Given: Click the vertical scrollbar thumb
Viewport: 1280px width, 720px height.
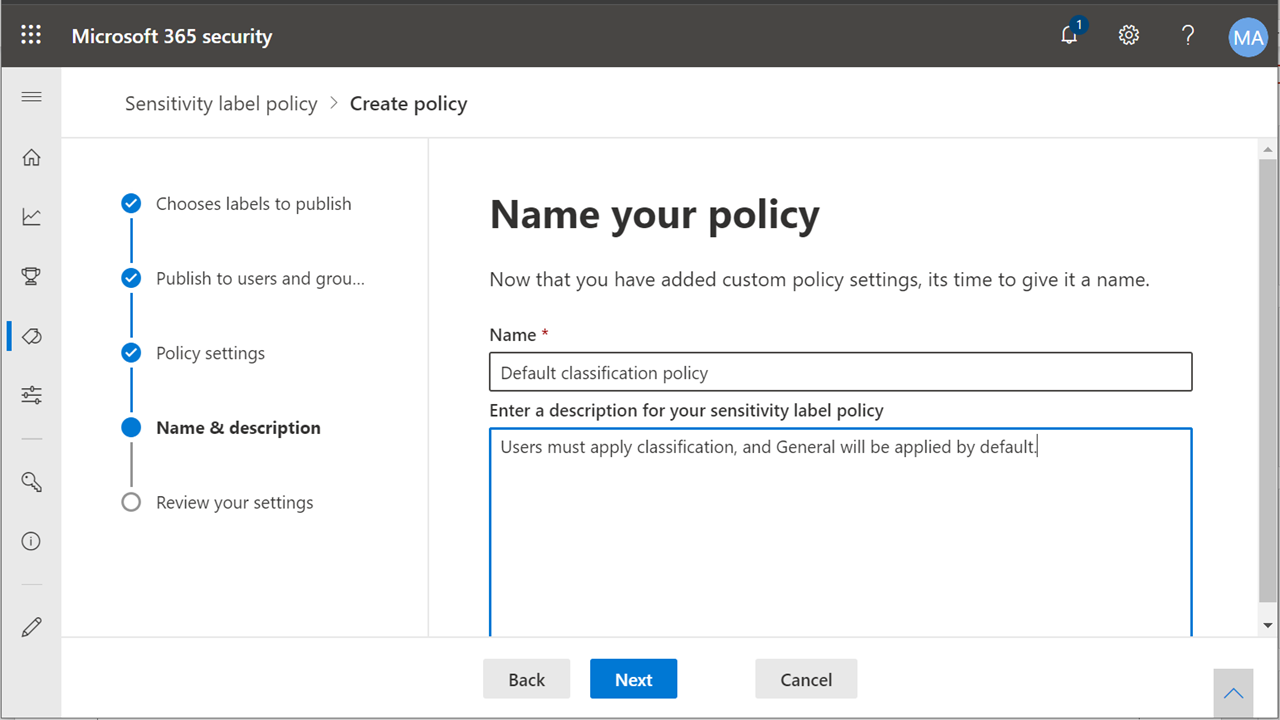Looking at the screenshot, I should click(x=1268, y=380).
